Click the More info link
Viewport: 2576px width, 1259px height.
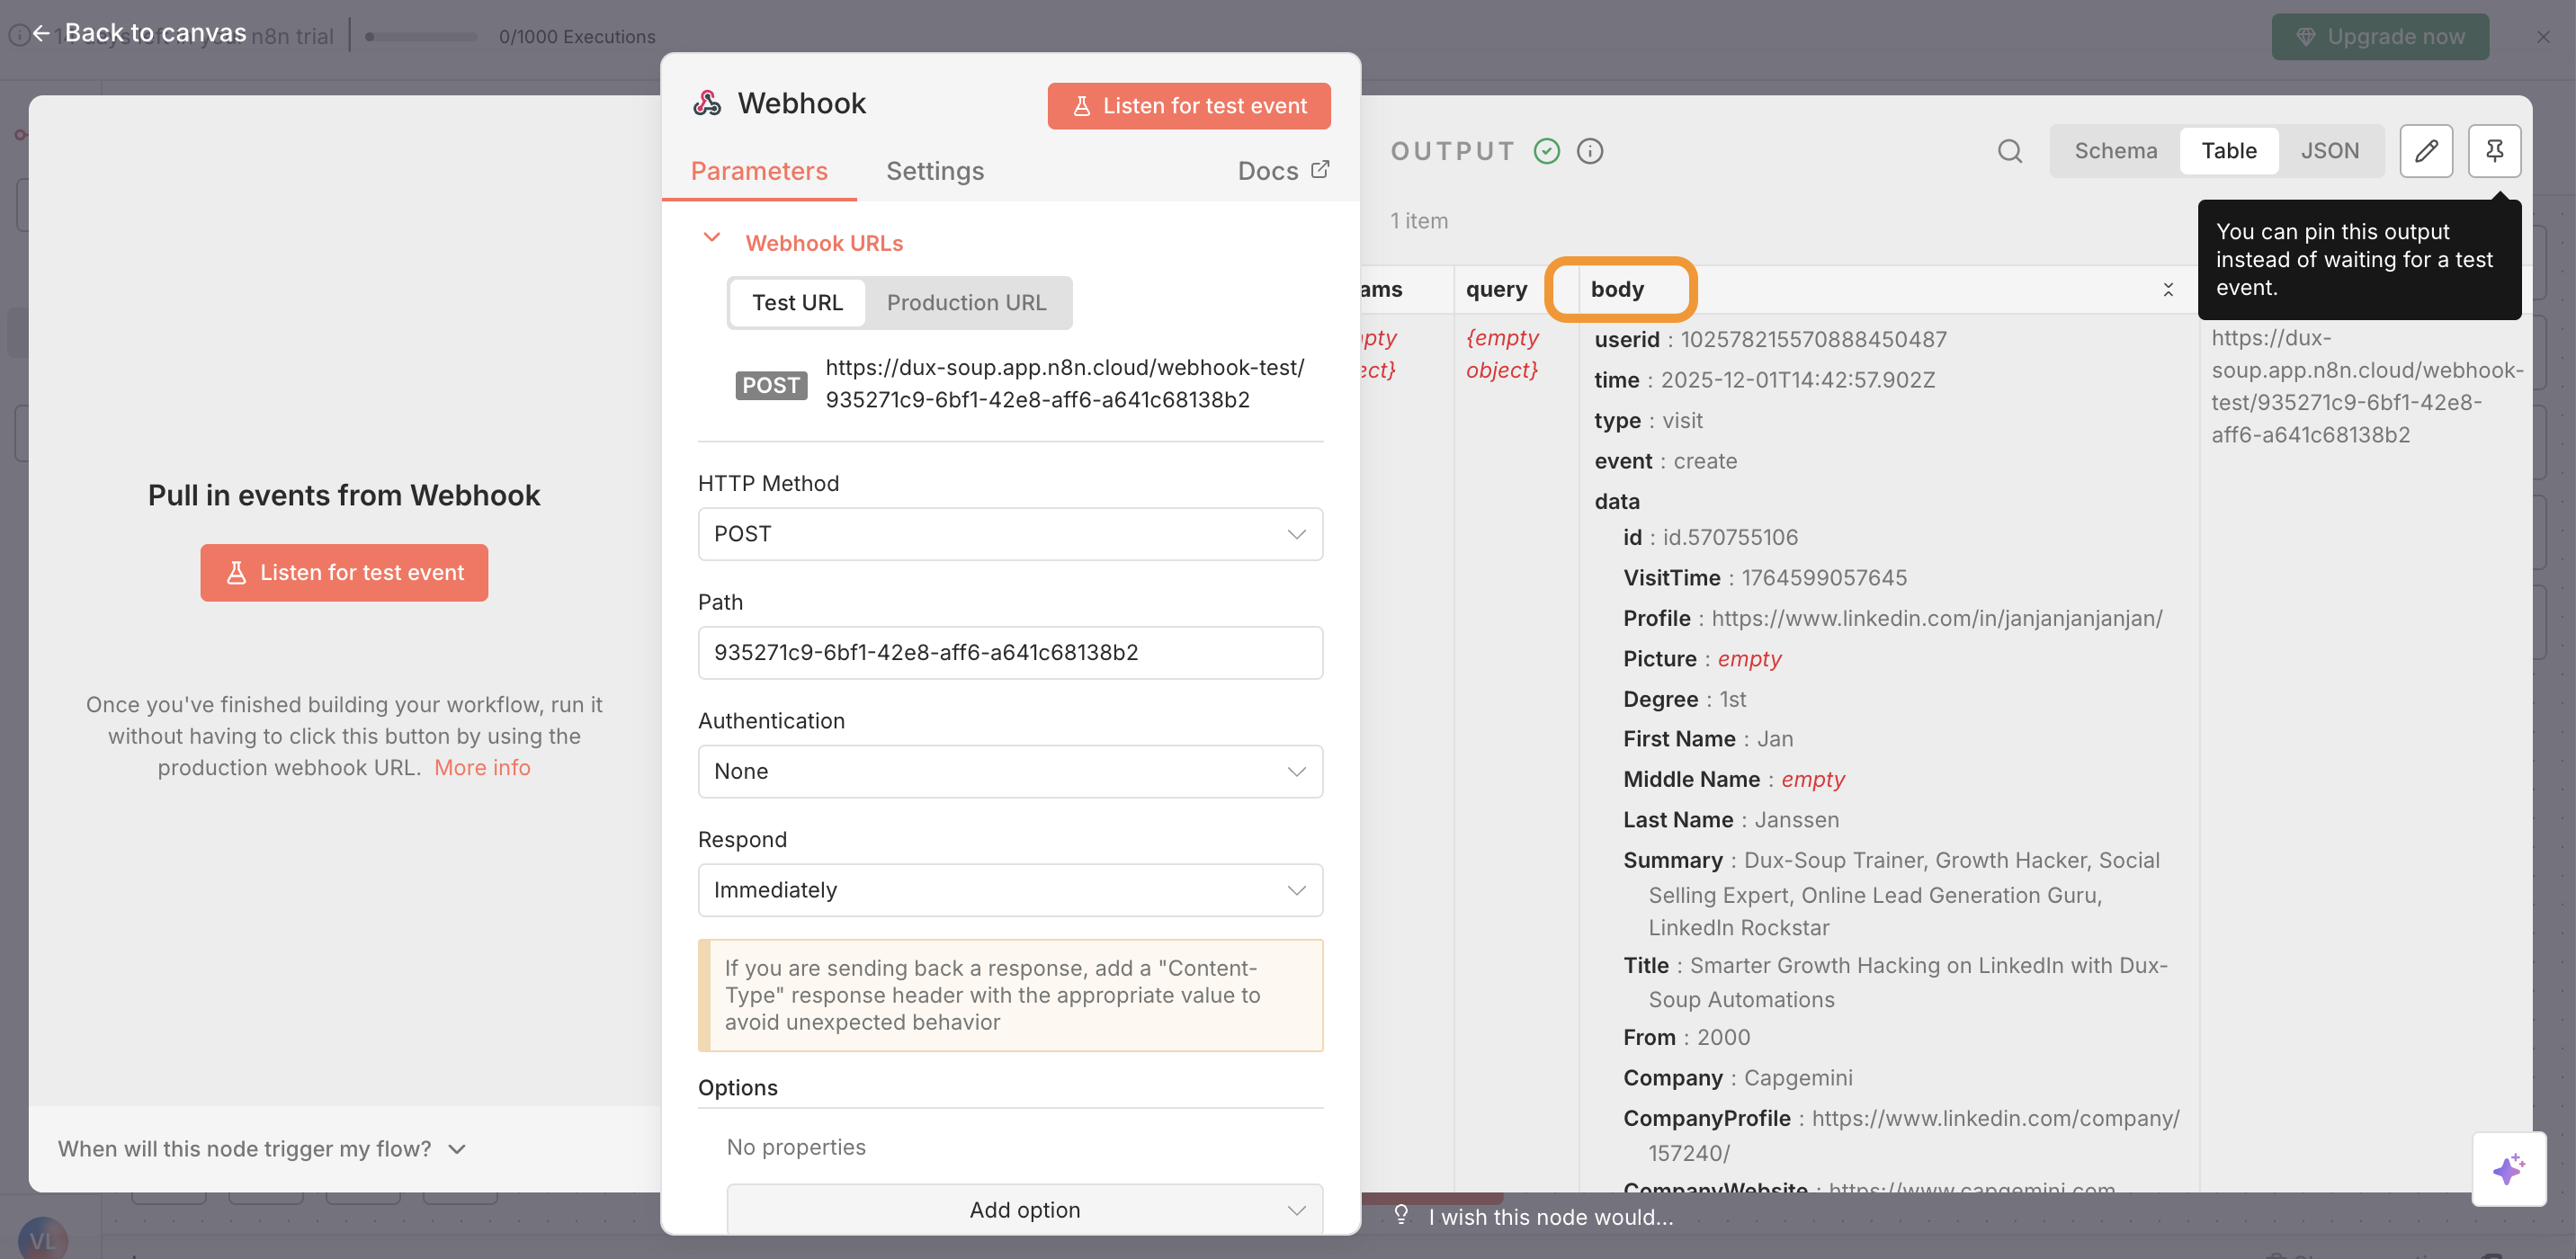(482, 767)
